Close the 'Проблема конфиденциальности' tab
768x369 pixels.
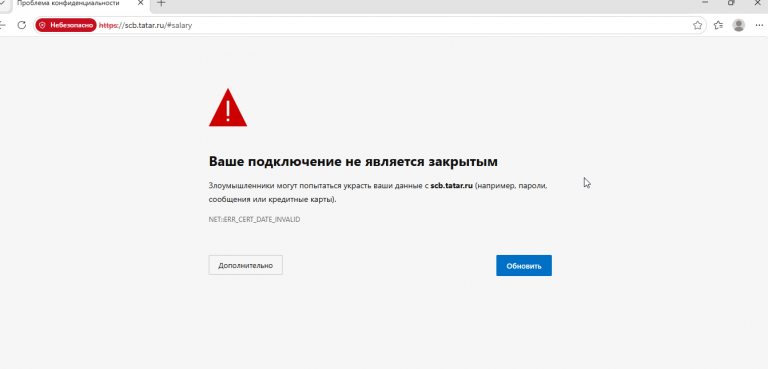[x=141, y=3]
